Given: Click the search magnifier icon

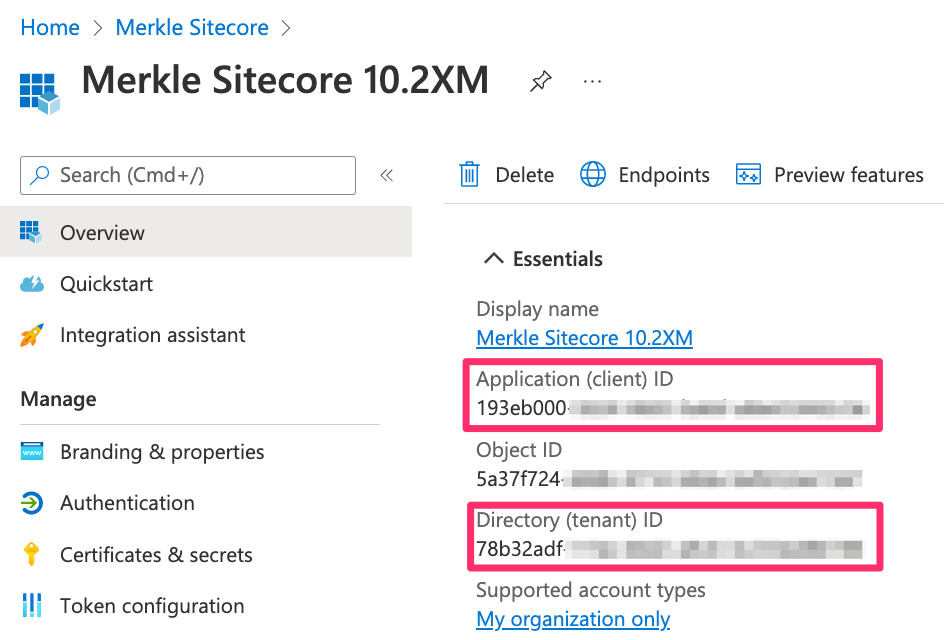Looking at the screenshot, I should [40, 175].
